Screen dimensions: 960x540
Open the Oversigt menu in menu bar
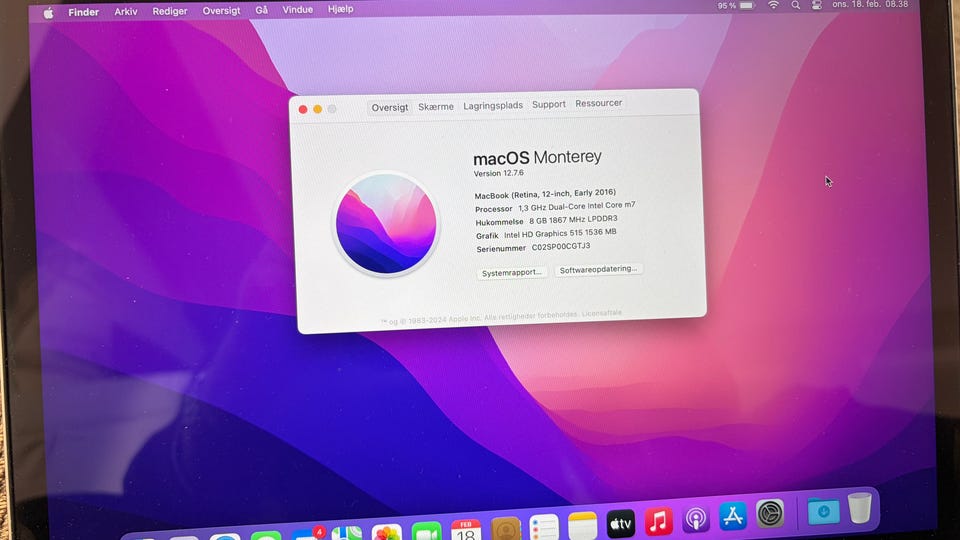221,10
